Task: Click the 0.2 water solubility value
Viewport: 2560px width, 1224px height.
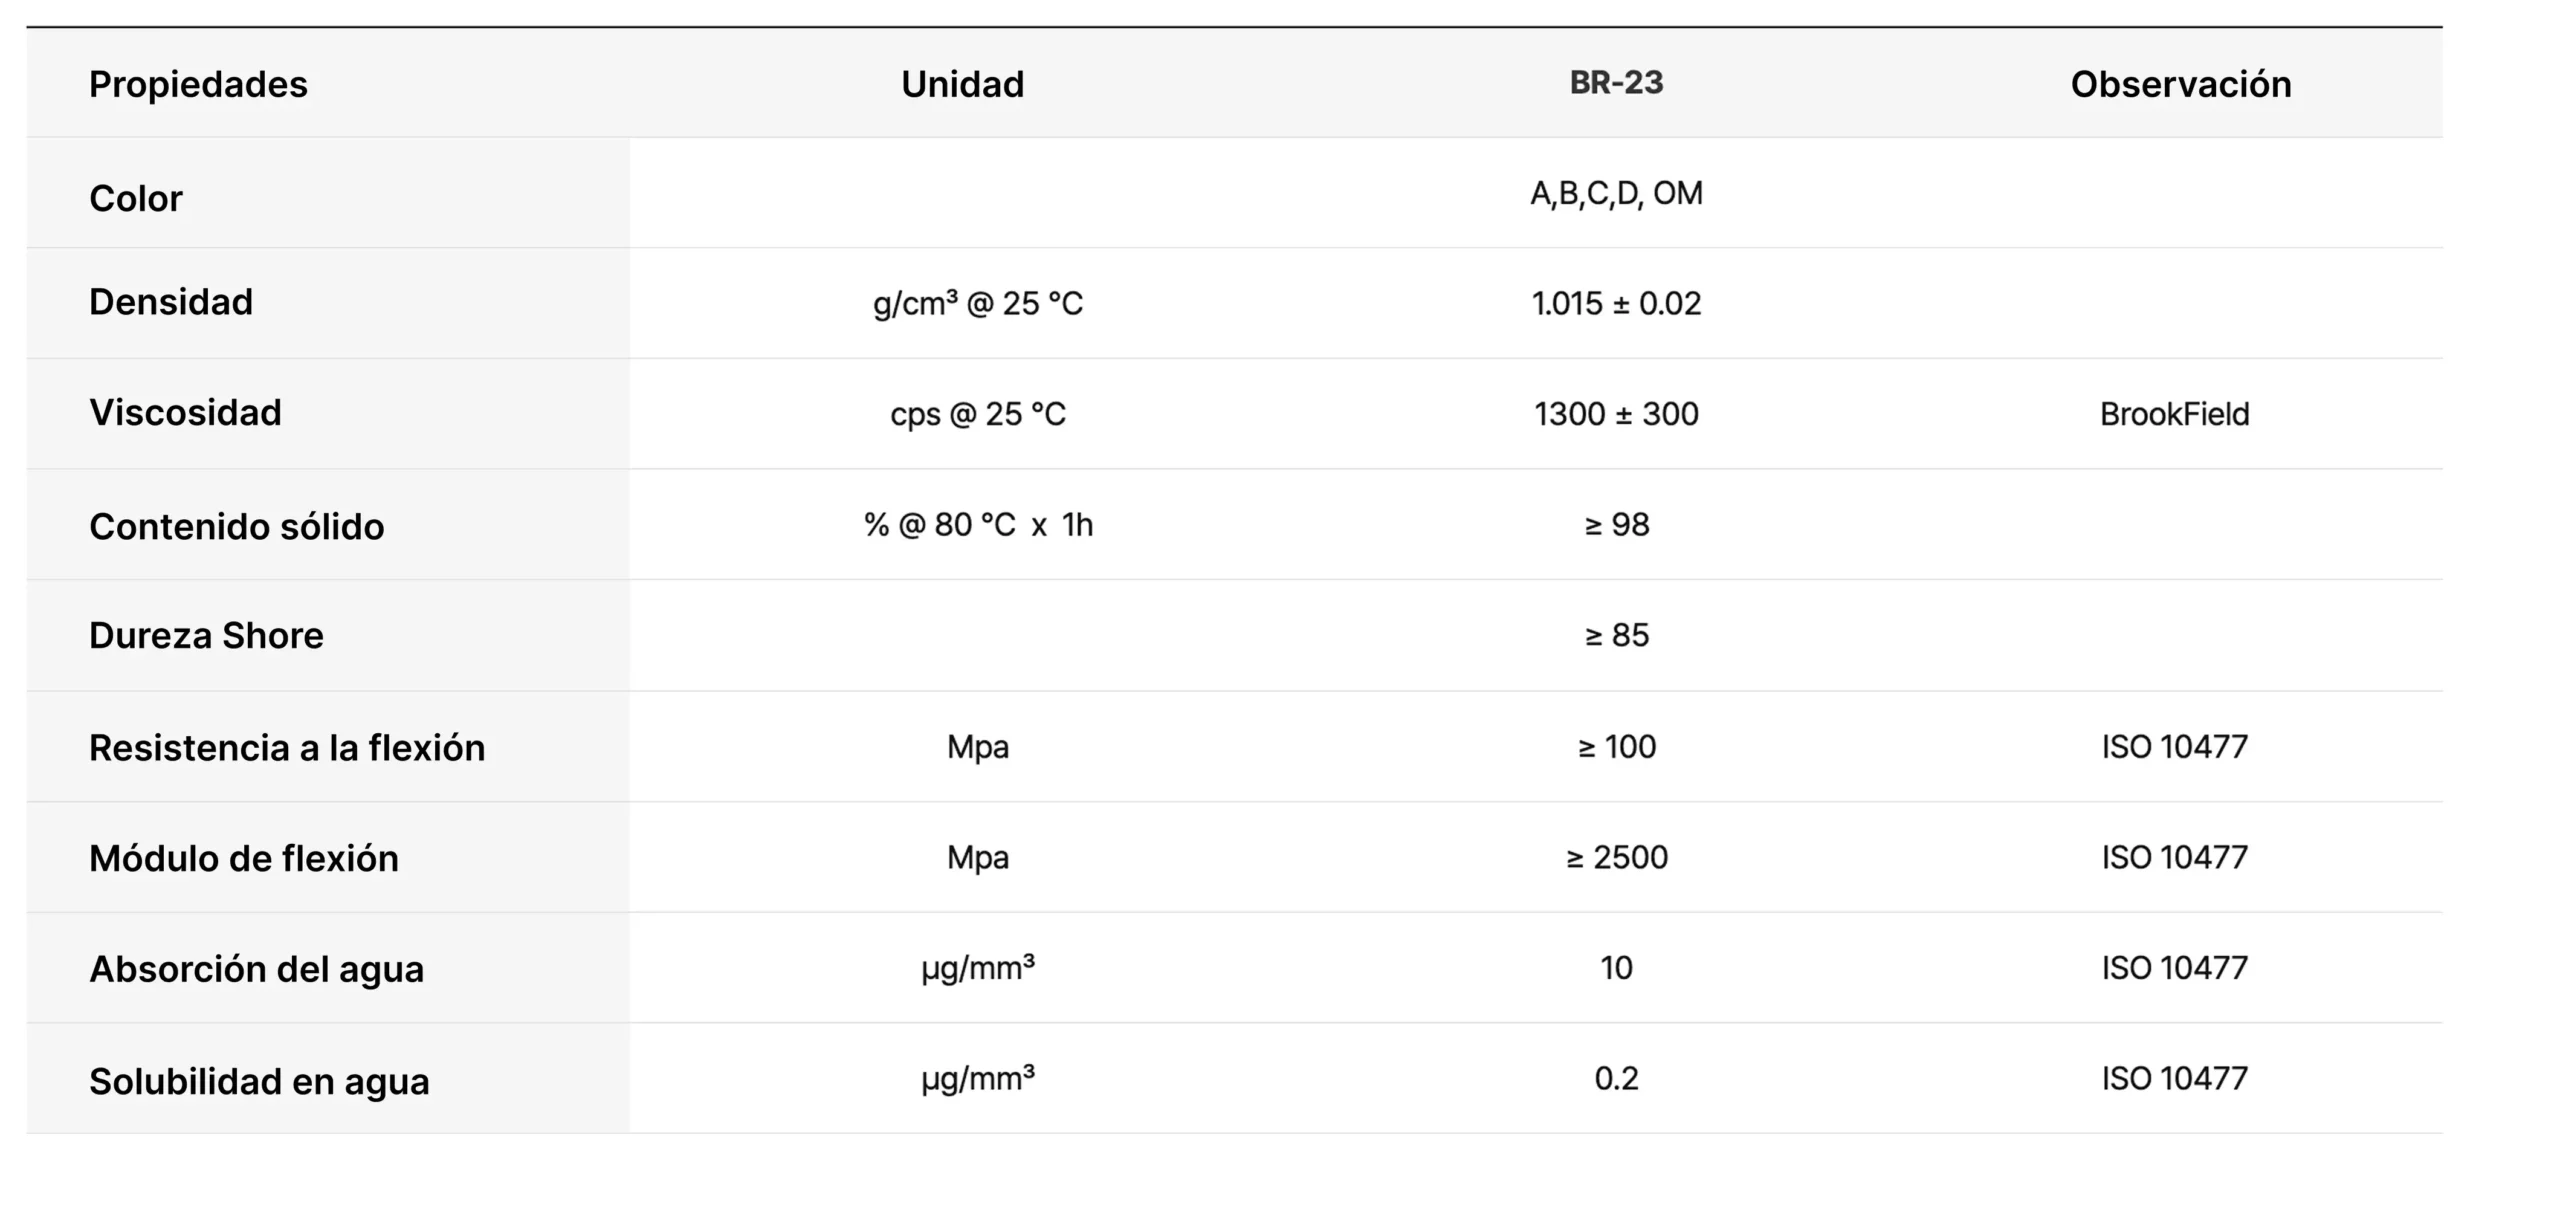Action: coord(1616,1078)
